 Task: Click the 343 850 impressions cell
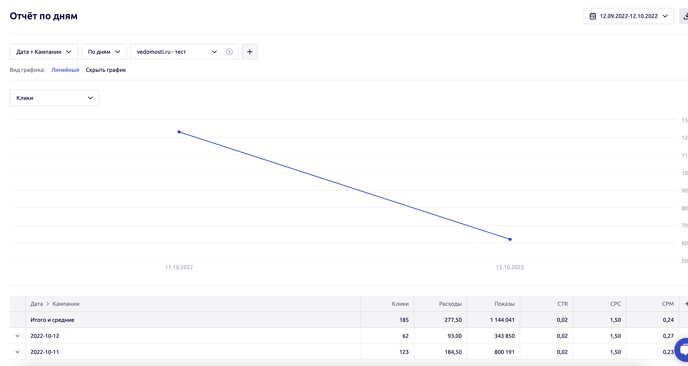505,336
